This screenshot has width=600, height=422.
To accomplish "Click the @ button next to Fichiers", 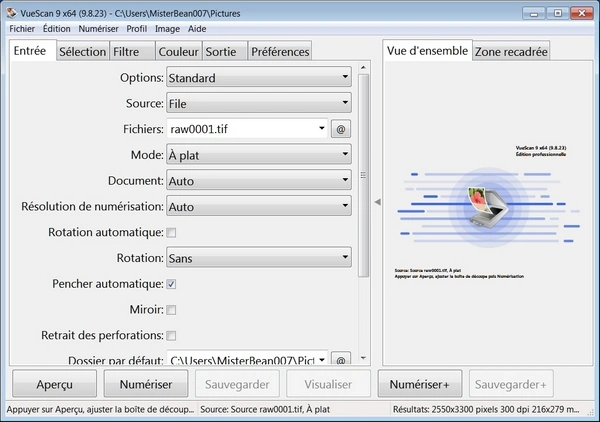I will 340,129.
